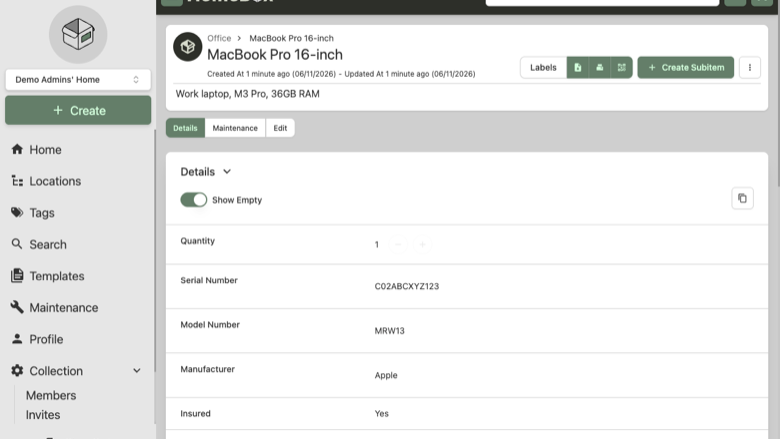Click the Collection gear icon
Viewport: 780px width, 439px height.
tap(17, 370)
